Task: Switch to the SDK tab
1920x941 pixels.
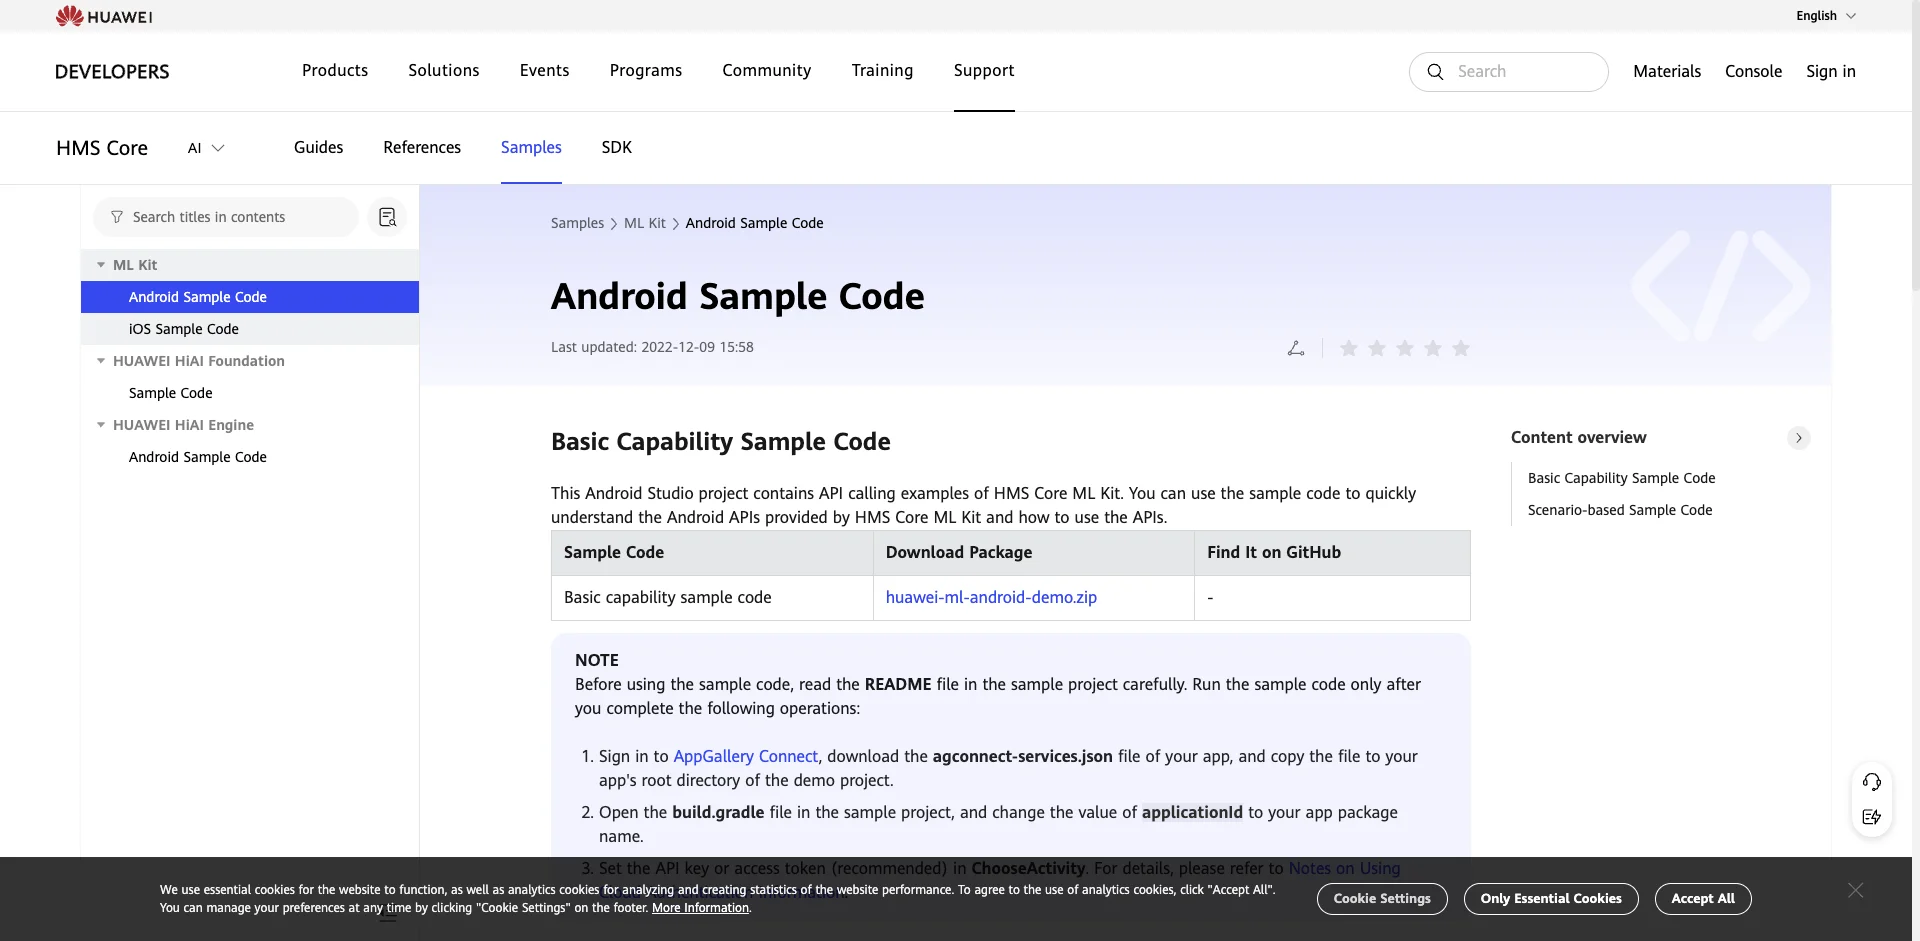Action: pos(616,147)
